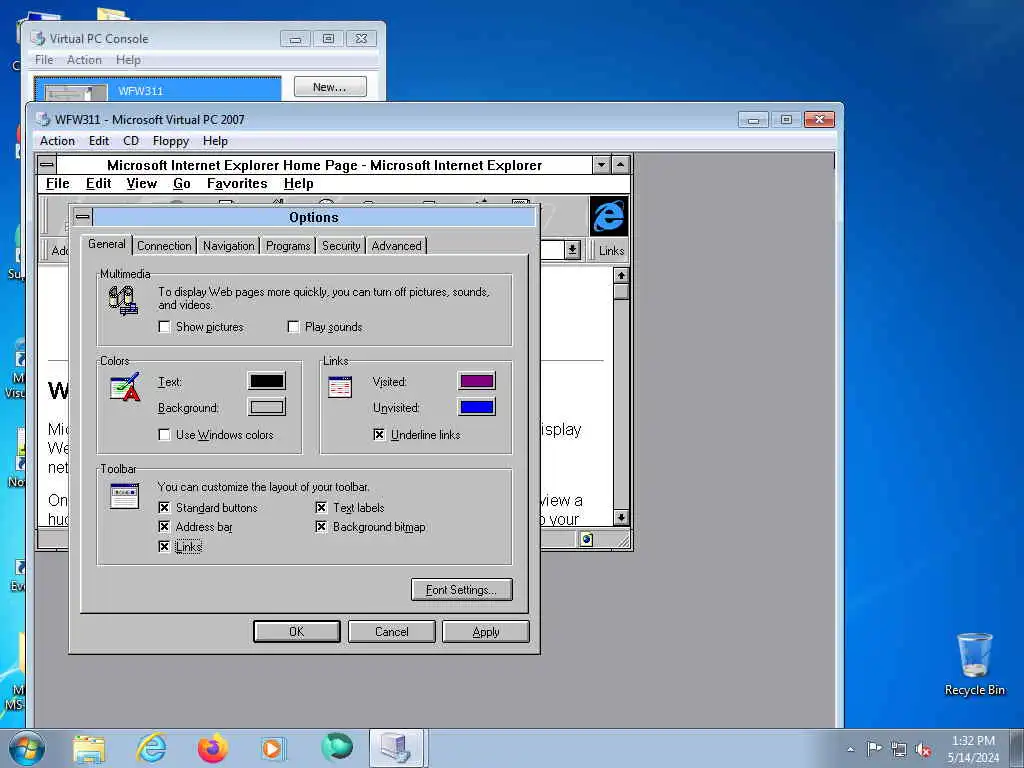Check Use Windows colors
The image size is (1024, 768).
point(165,434)
